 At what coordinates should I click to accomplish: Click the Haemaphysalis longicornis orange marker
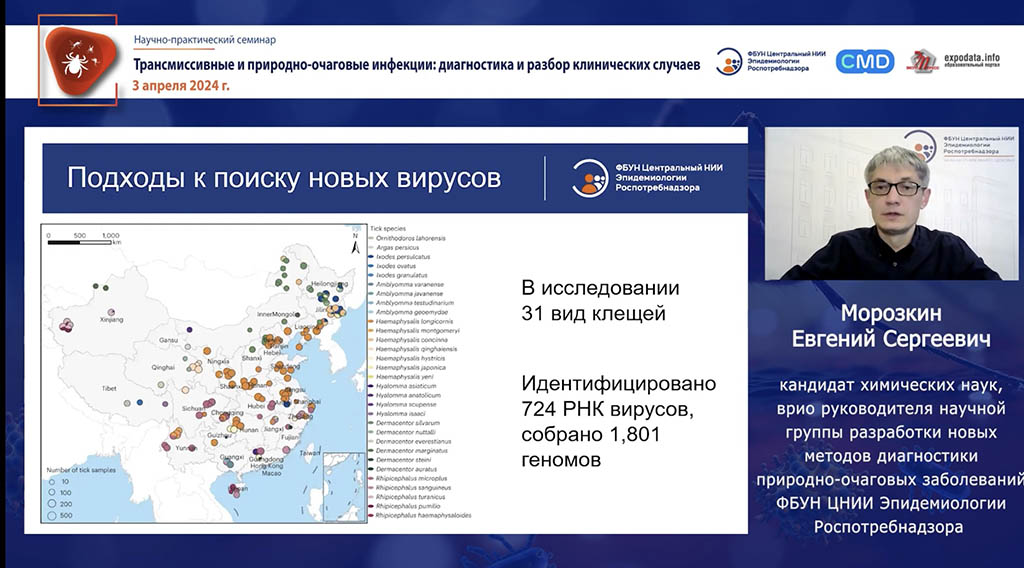point(372,322)
